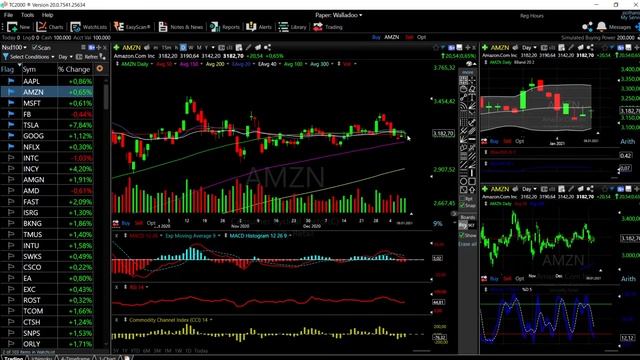Screen dimensions: 640x360
Task: Select the circle drawing tool
Action: pos(463,181)
